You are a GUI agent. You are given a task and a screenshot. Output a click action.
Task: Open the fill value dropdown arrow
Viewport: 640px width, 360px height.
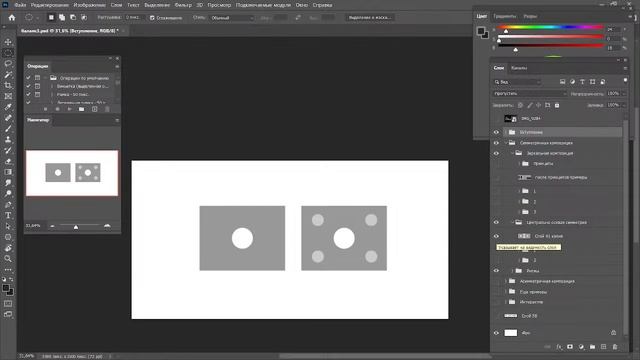click(x=623, y=105)
